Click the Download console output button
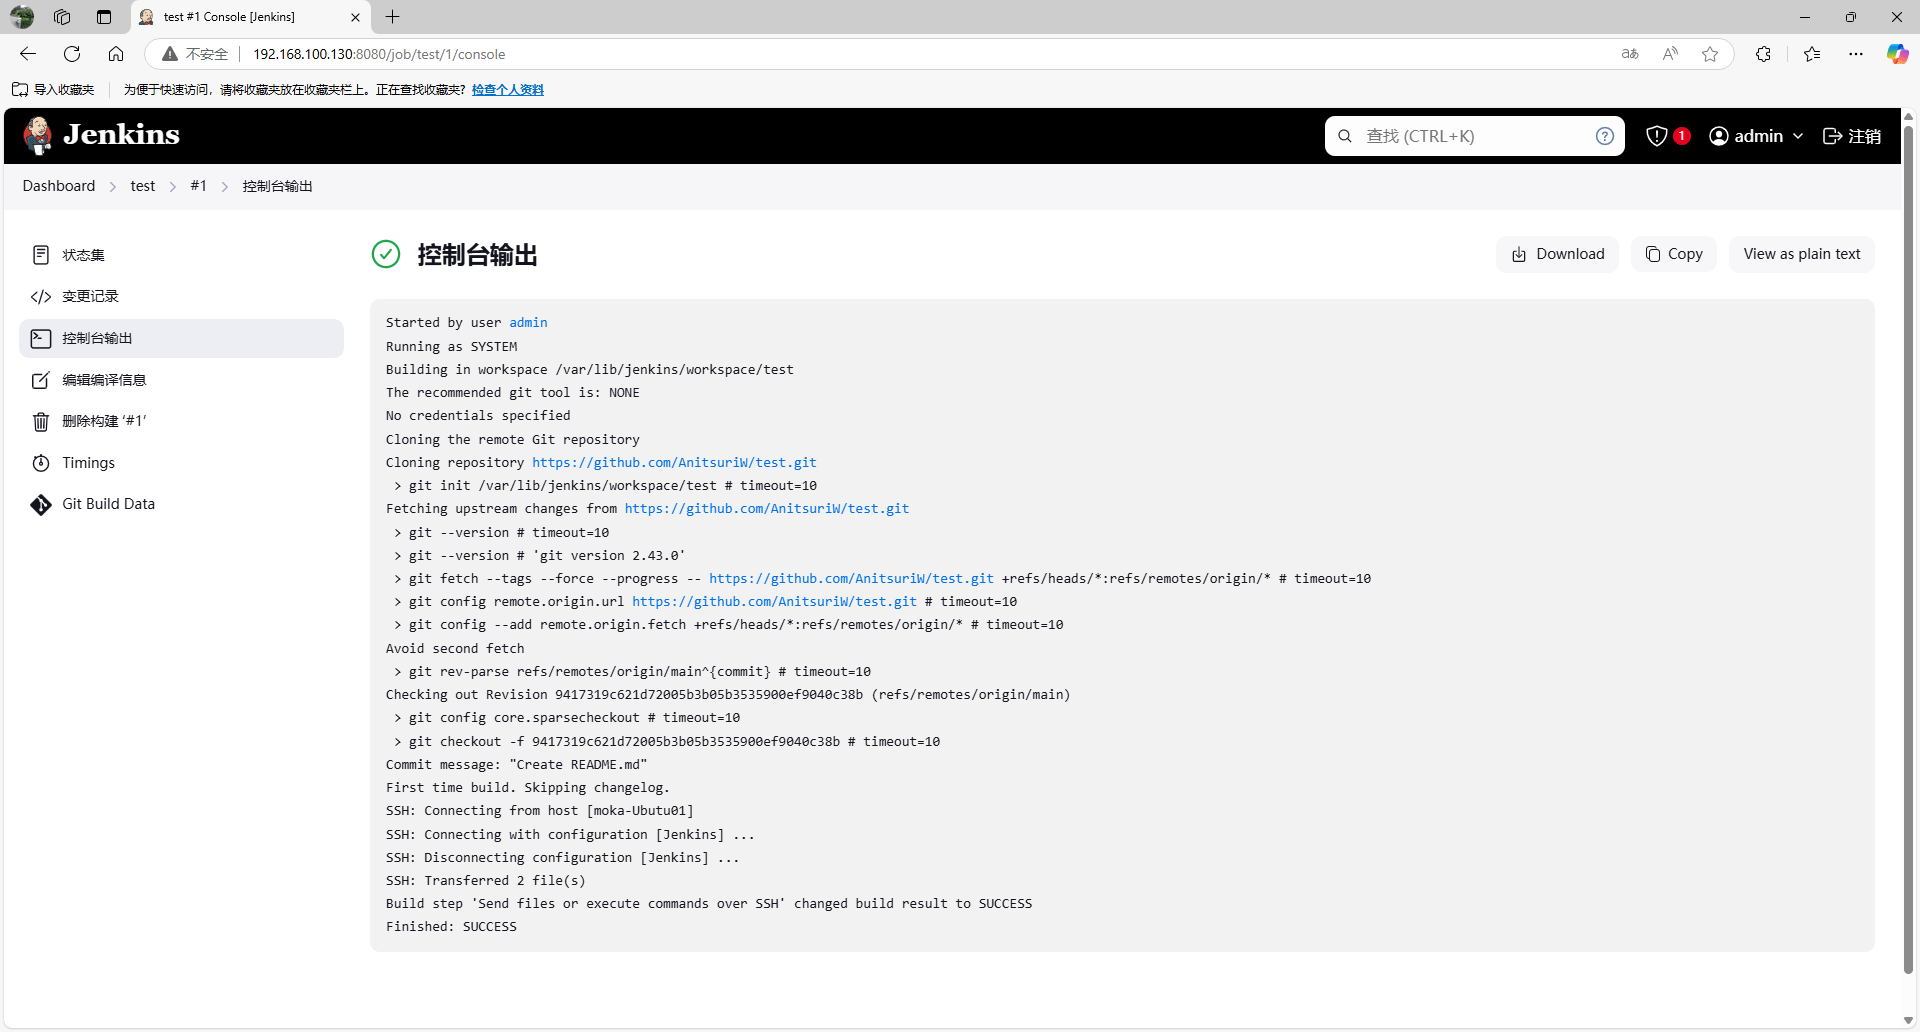 [x=1557, y=254]
